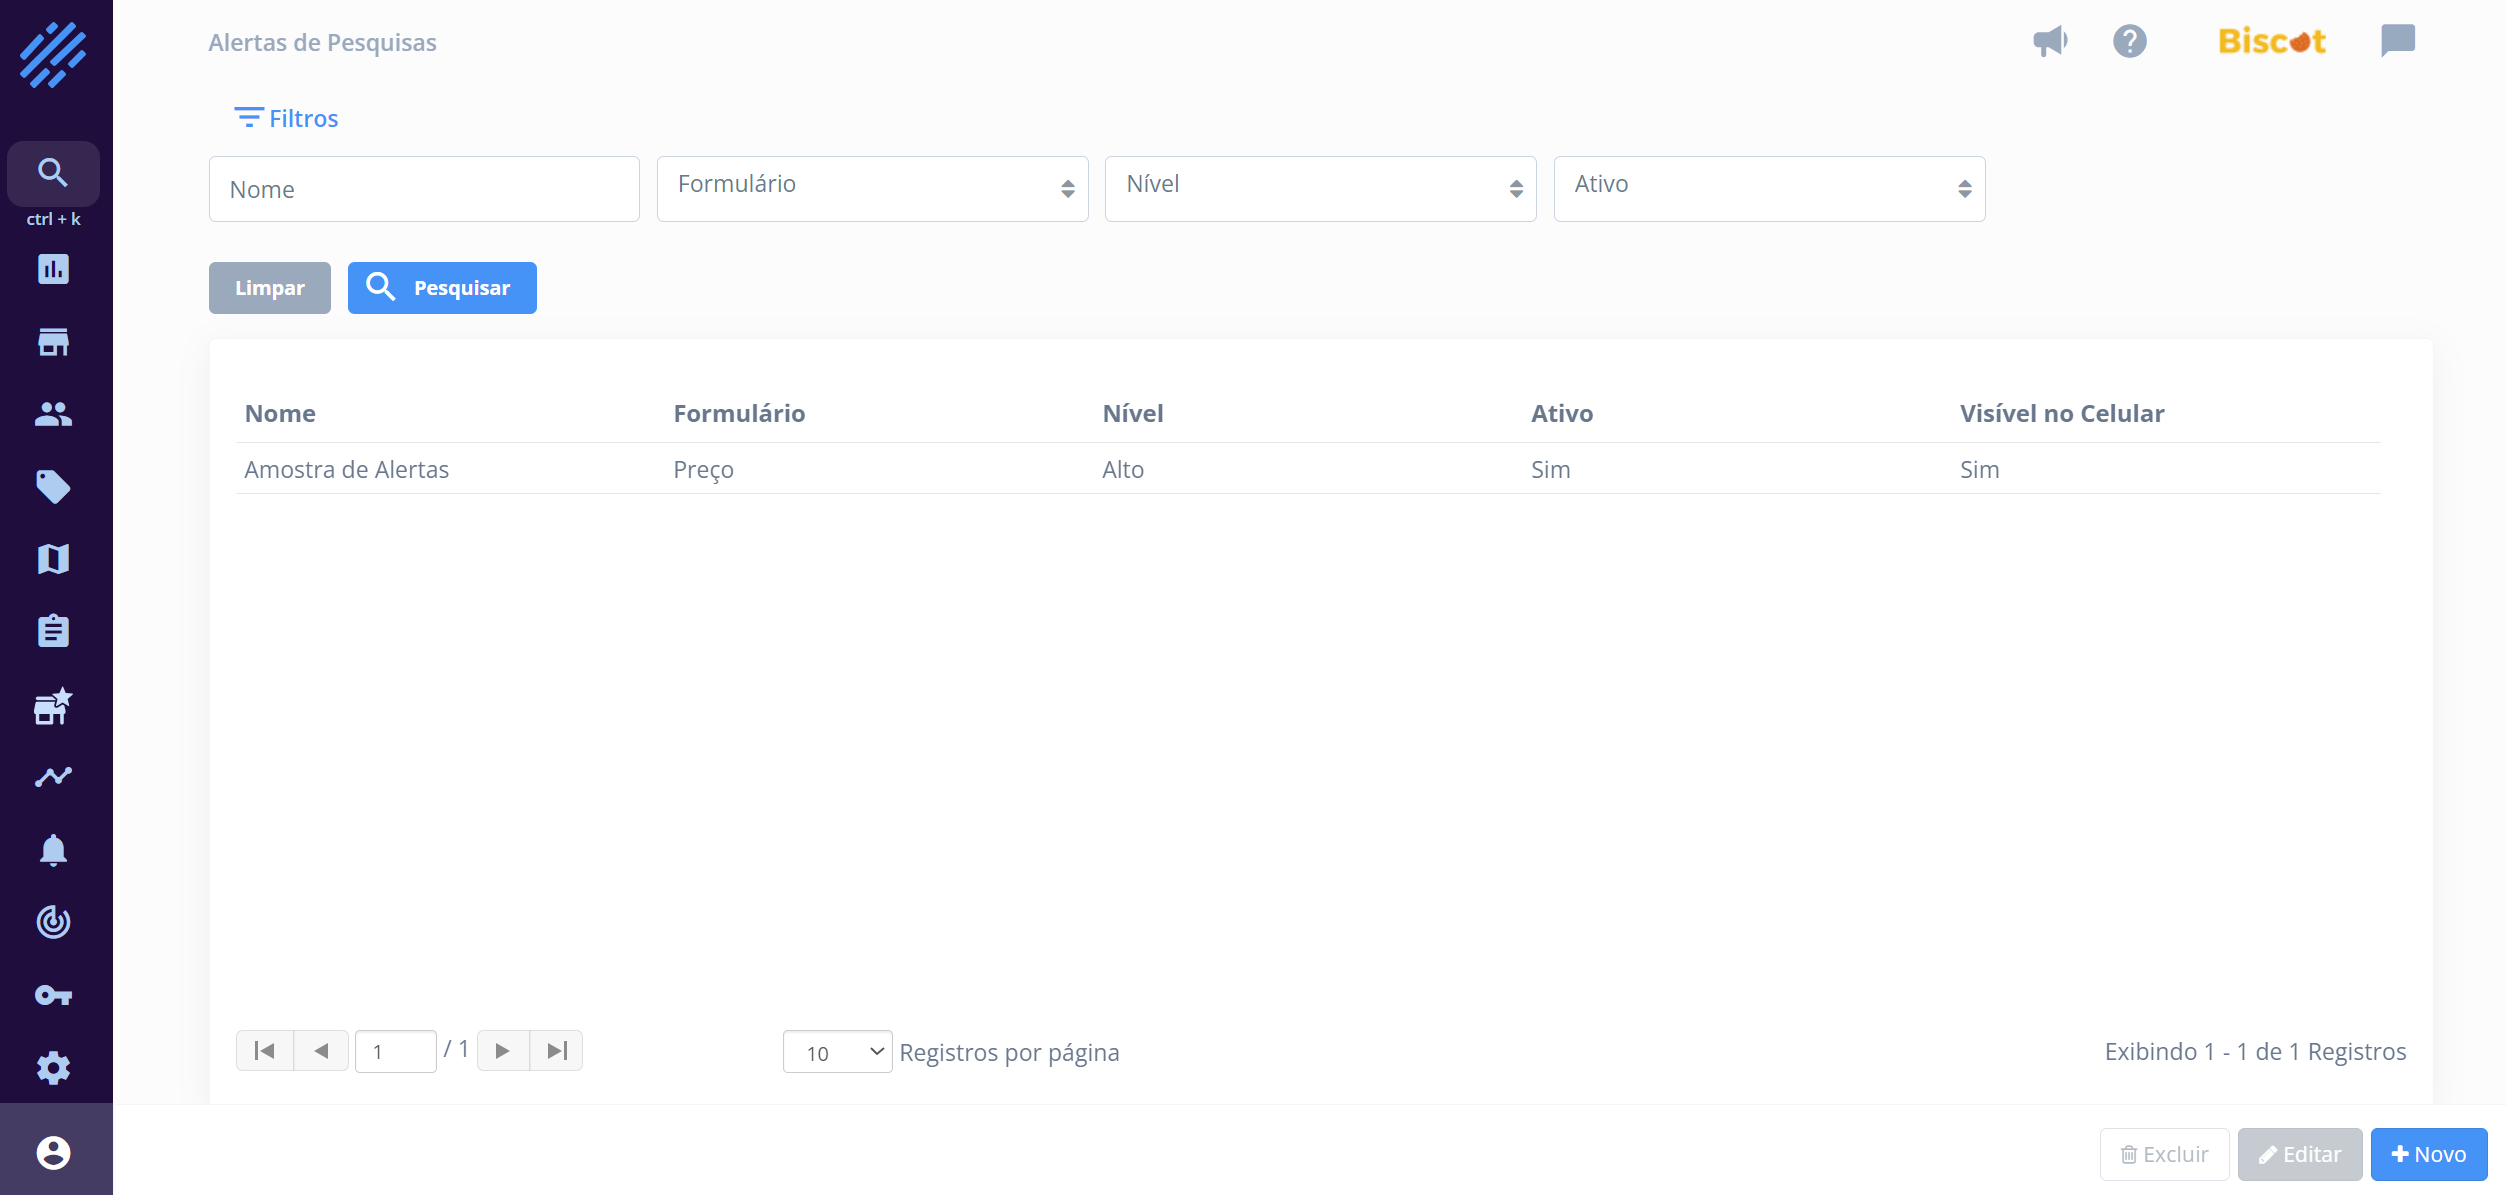Viewport: 2506px width, 1195px height.
Task: Open the help question mark icon
Action: click(2129, 41)
